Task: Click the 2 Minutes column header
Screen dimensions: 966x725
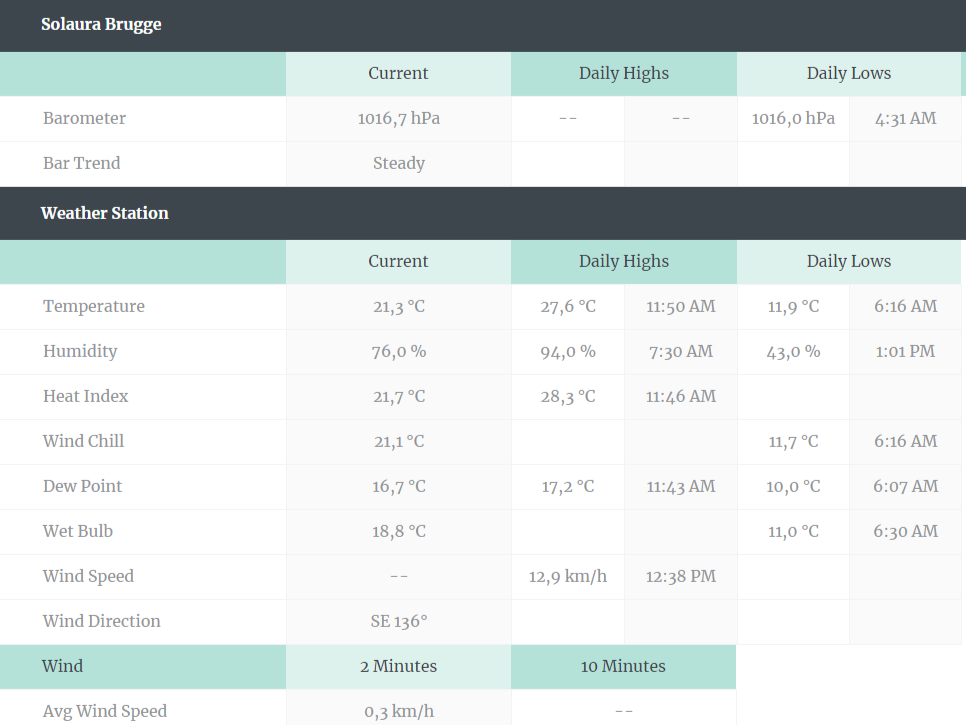Action: (x=399, y=666)
